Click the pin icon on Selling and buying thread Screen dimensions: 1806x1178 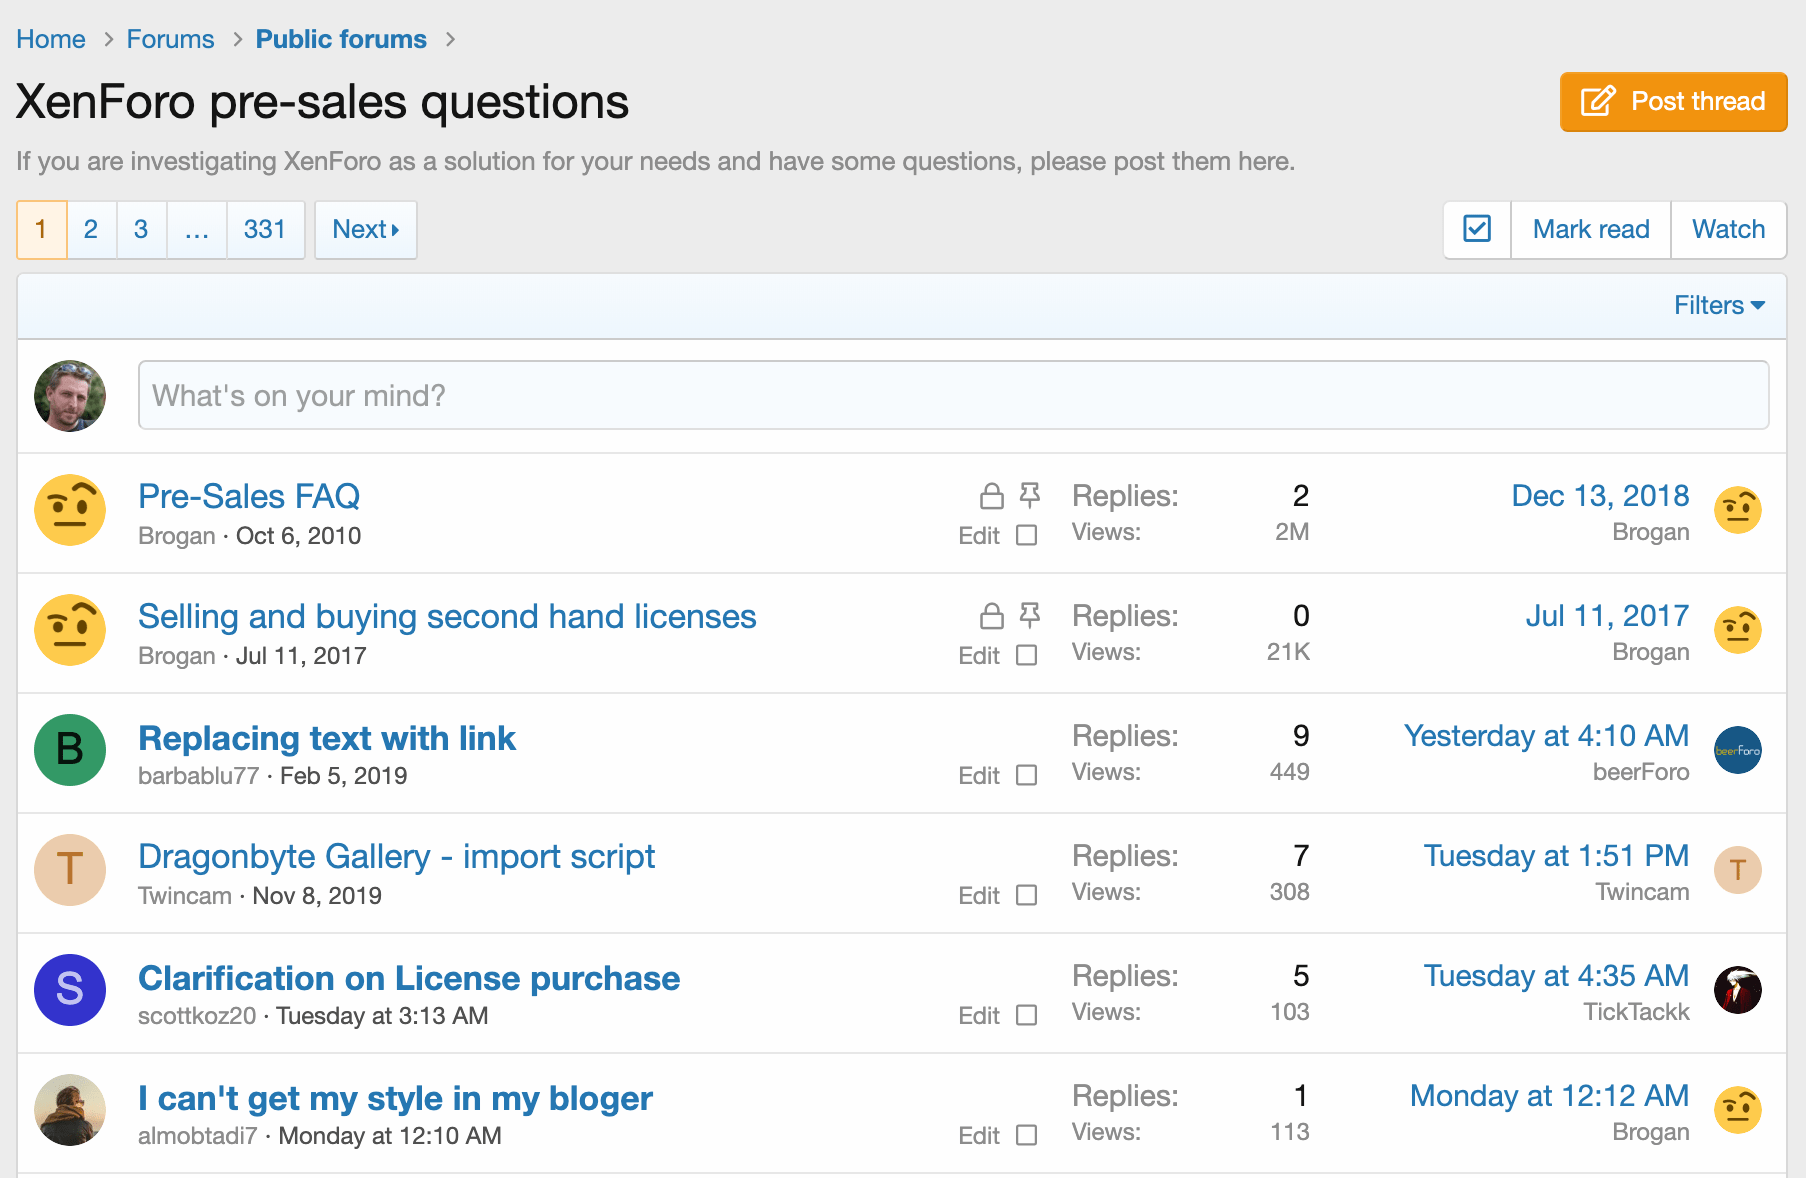pyautogui.click(x=1029, y=615)
